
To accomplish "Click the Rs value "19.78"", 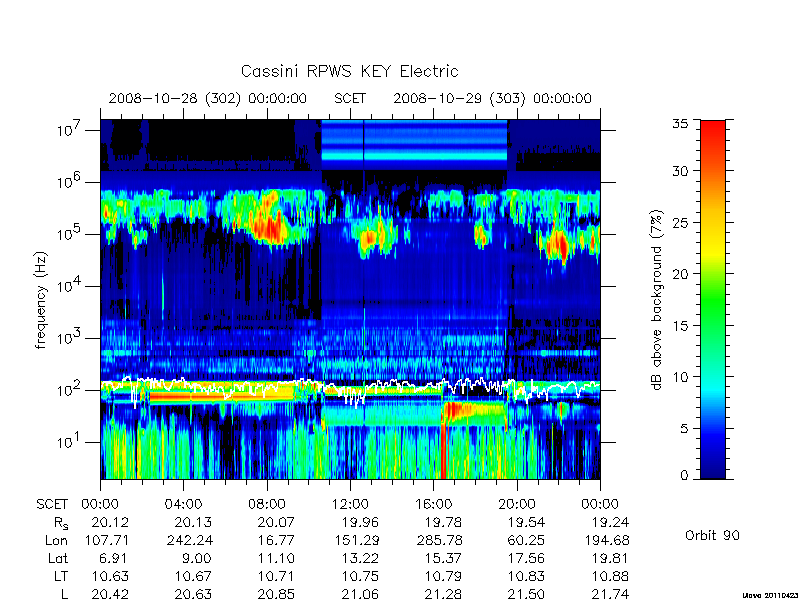I will pyautogui.click(x=443, y=522).
